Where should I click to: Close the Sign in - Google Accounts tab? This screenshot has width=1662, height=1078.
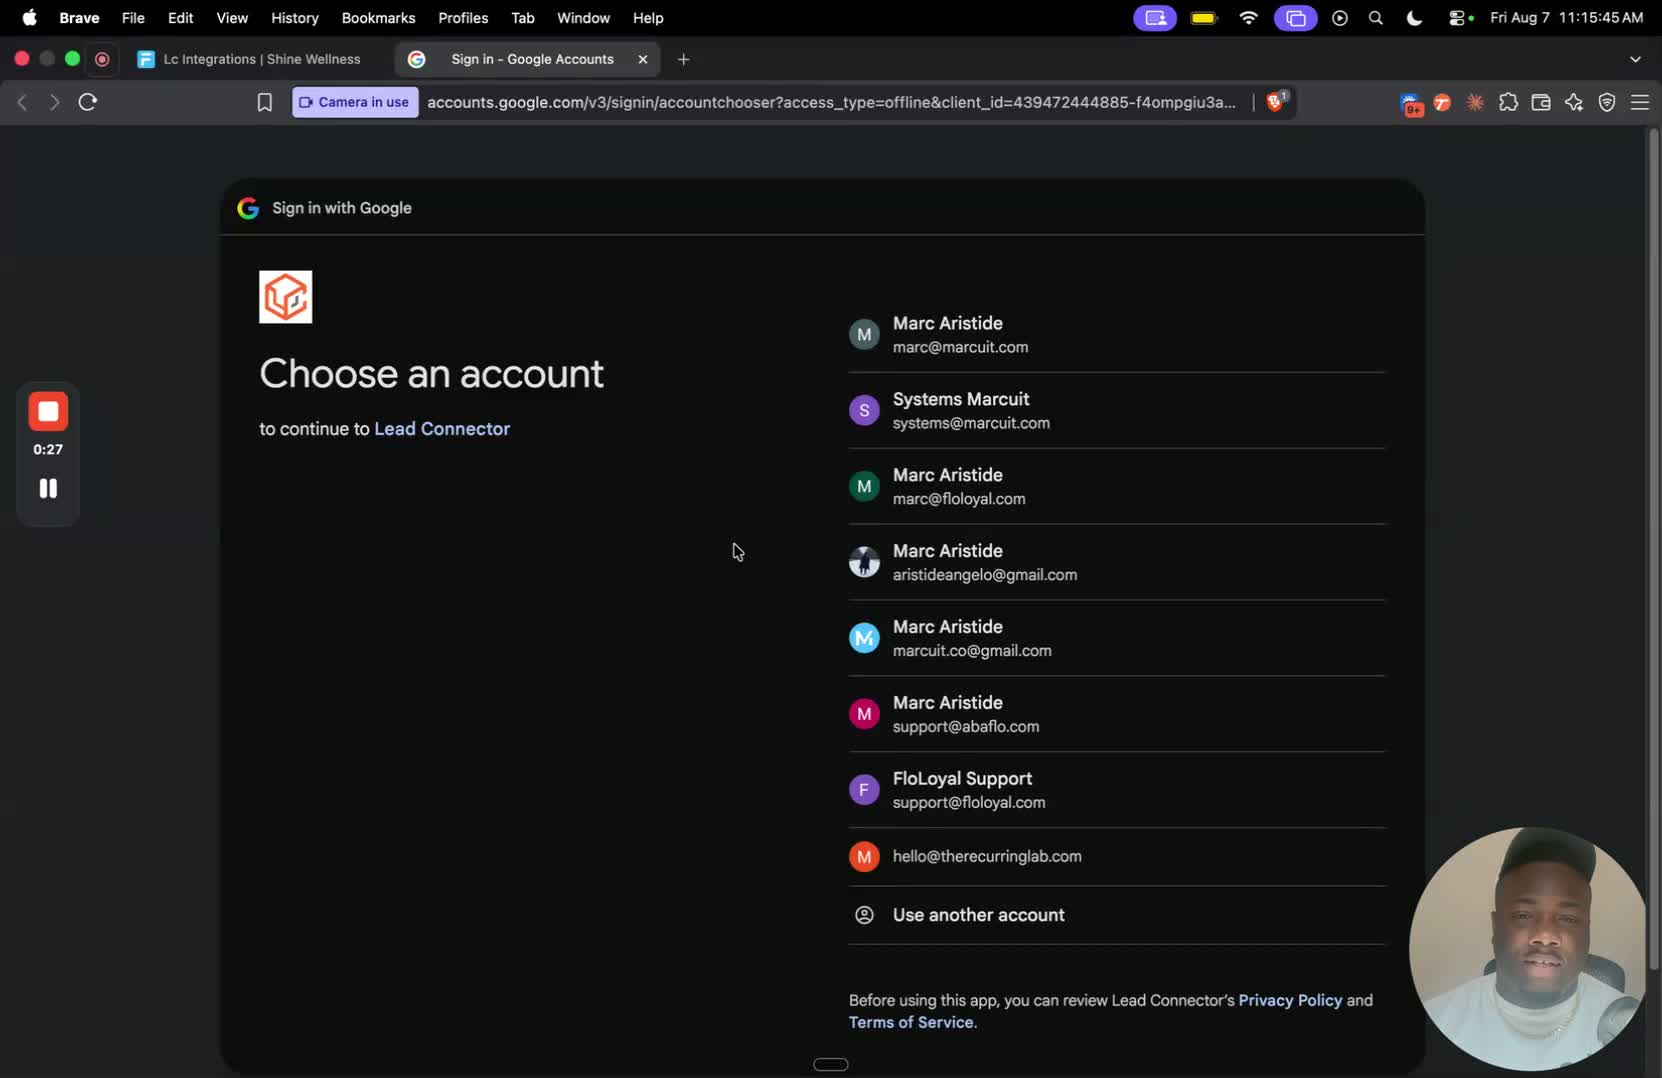(x=643, y=59)
